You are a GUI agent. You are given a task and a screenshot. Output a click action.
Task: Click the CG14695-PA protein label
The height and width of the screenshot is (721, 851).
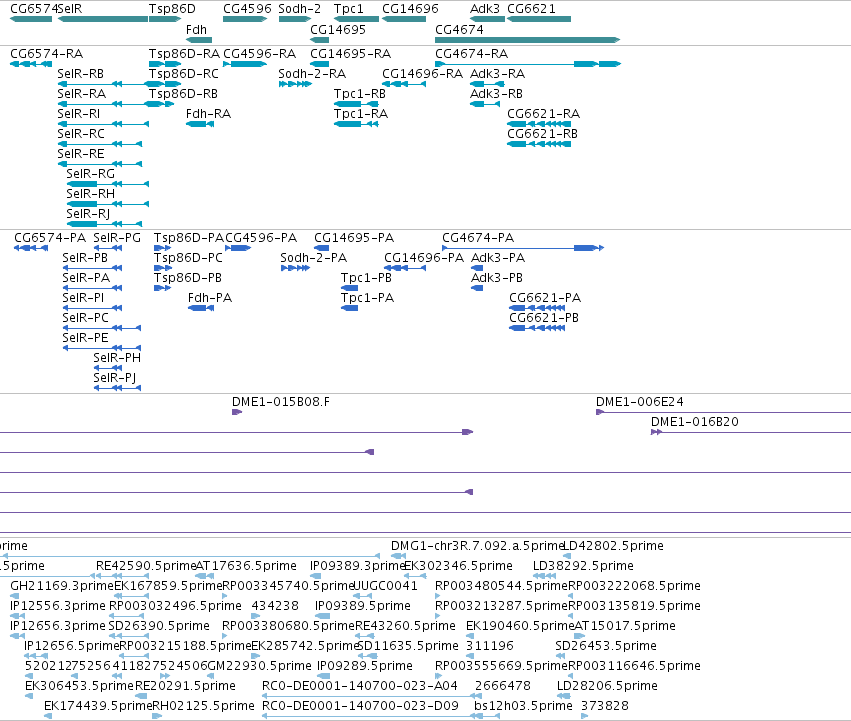pyautogui.click(x=354, y=238)
